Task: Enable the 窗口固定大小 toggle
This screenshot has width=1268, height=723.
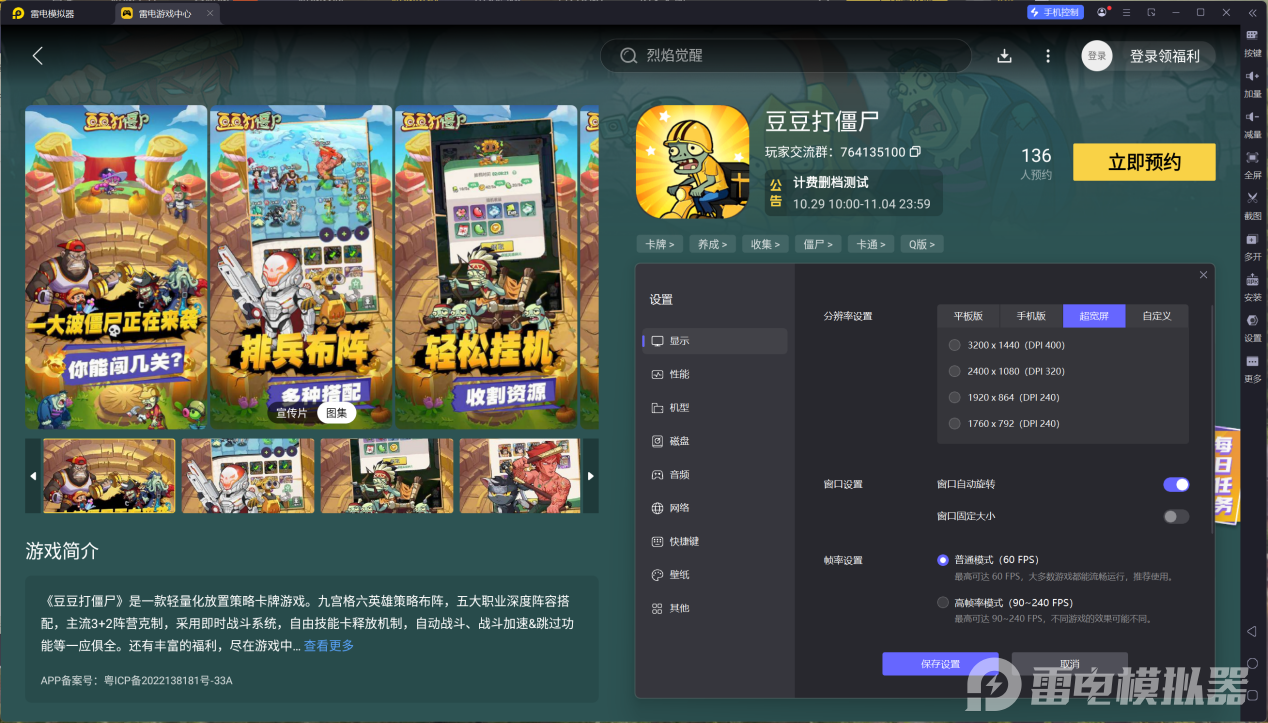Action: tap(1176, 516)
